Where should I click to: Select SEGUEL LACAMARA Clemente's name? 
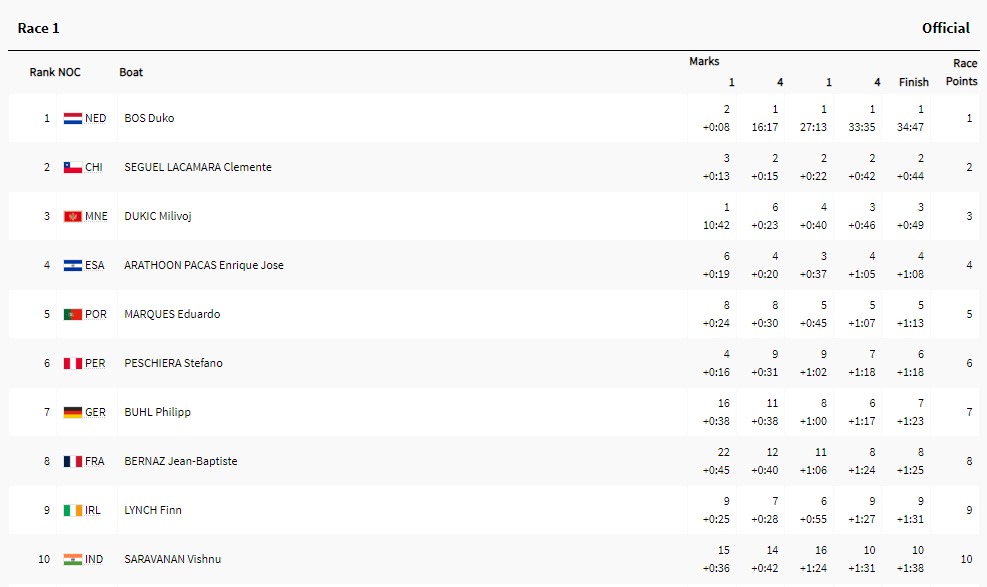tap(197, 167)
